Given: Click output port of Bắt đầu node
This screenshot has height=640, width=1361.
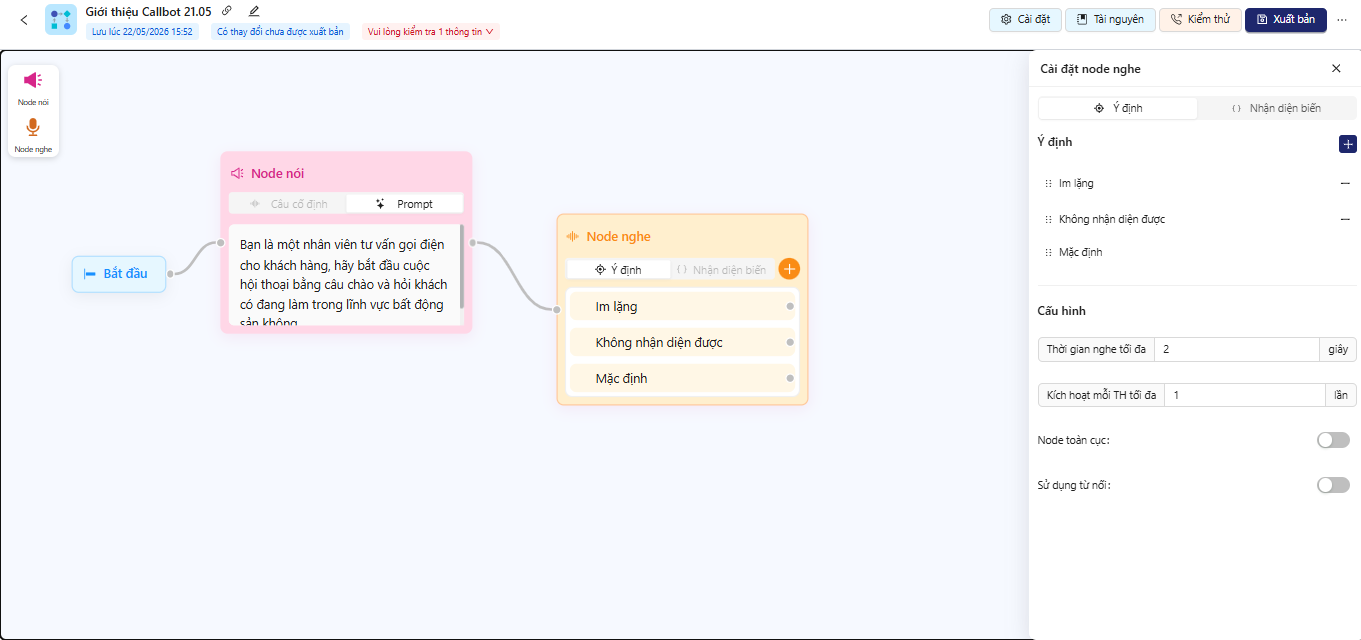Looking at the screenshot, I should coord(171,273).
